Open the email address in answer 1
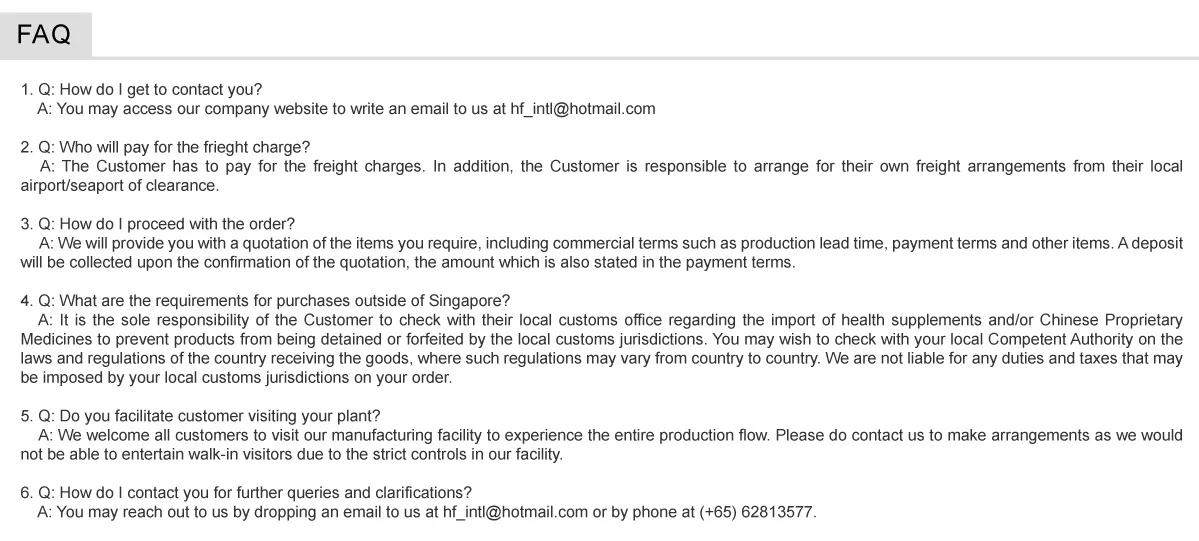The width and height of the screenshot is (1199, 541). (583, 108)
